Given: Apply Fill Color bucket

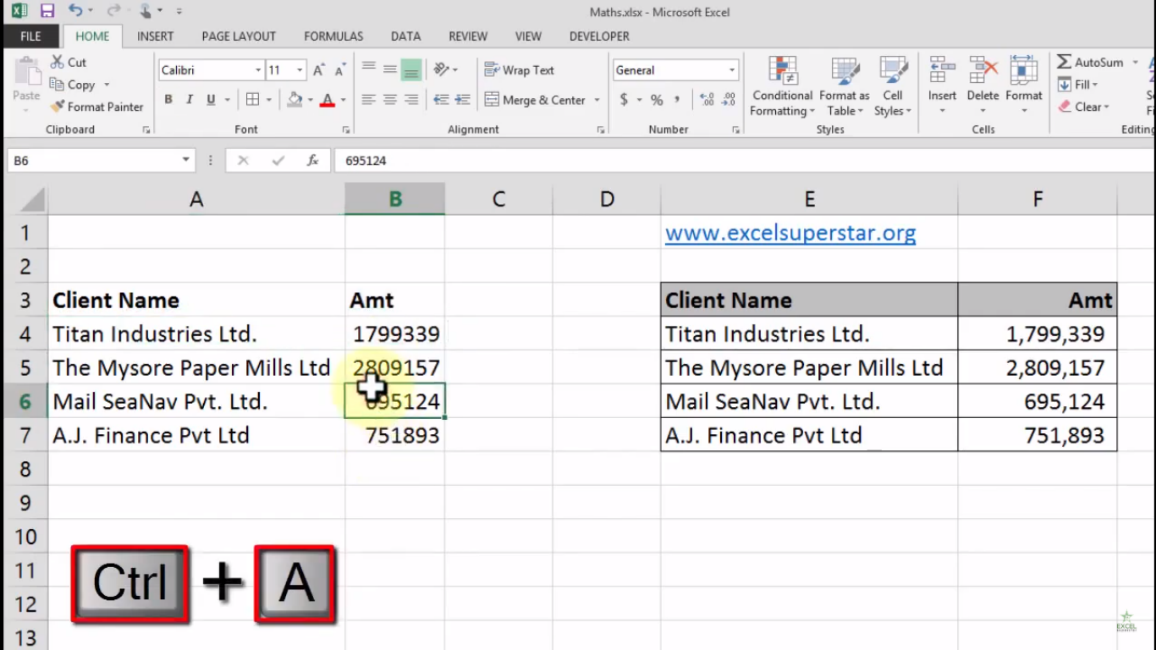Looking at the screenshot, I should coord(295,99).
